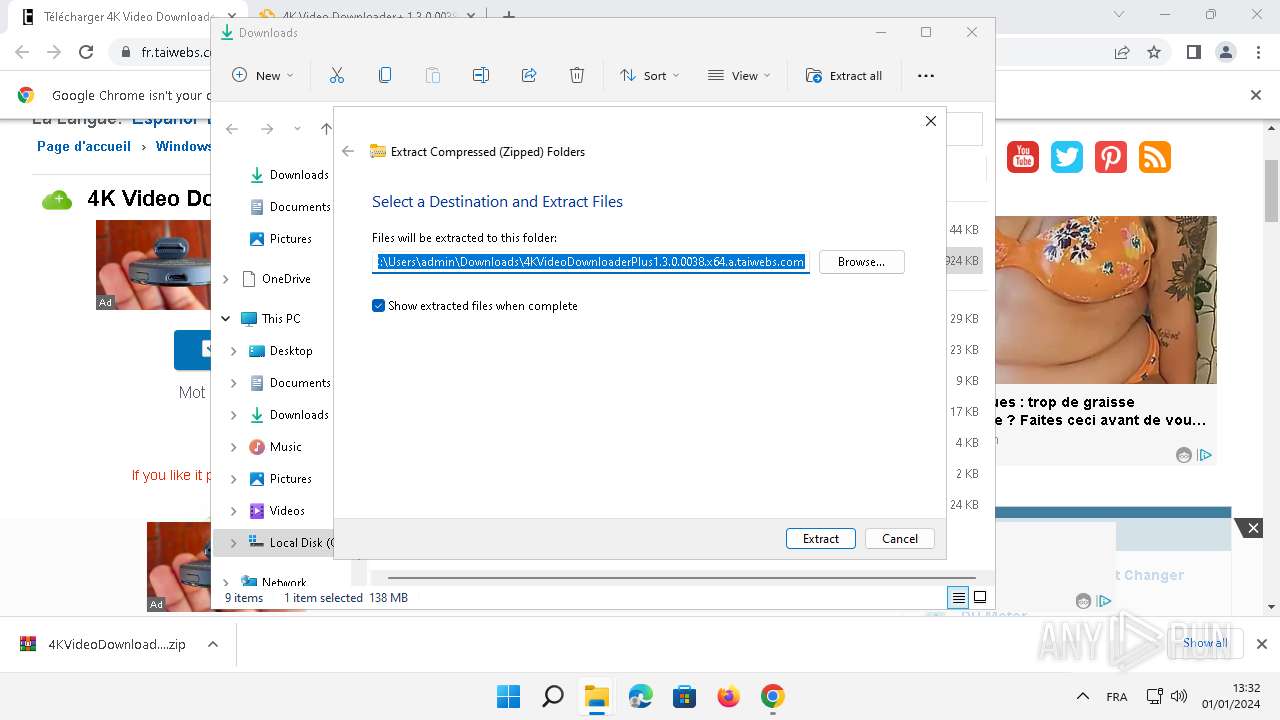Open the Twitter social icon on the webpage
Screen dimensions: 1280x720
pyautogui.click(x=1067, y=157)
